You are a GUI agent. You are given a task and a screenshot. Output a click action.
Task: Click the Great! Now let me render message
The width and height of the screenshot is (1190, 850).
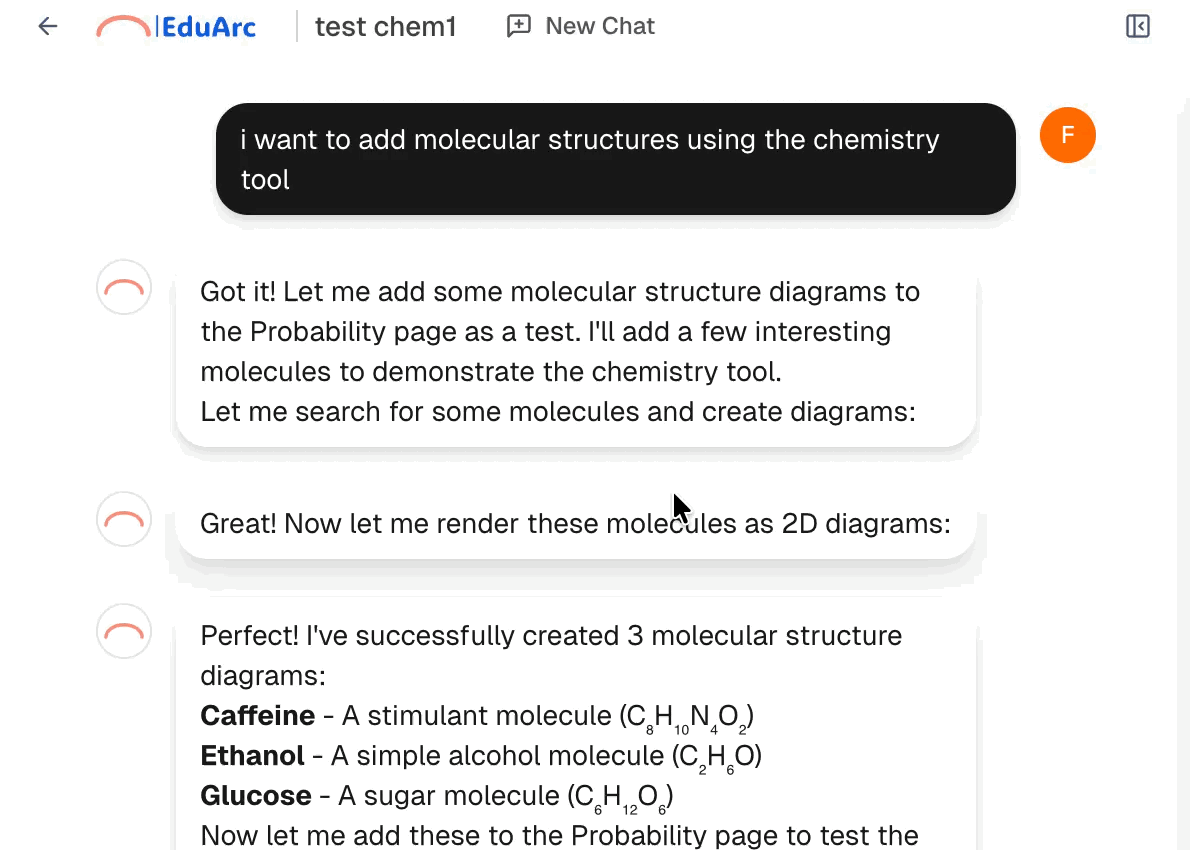pyautogui.click(x=575, y=522)
